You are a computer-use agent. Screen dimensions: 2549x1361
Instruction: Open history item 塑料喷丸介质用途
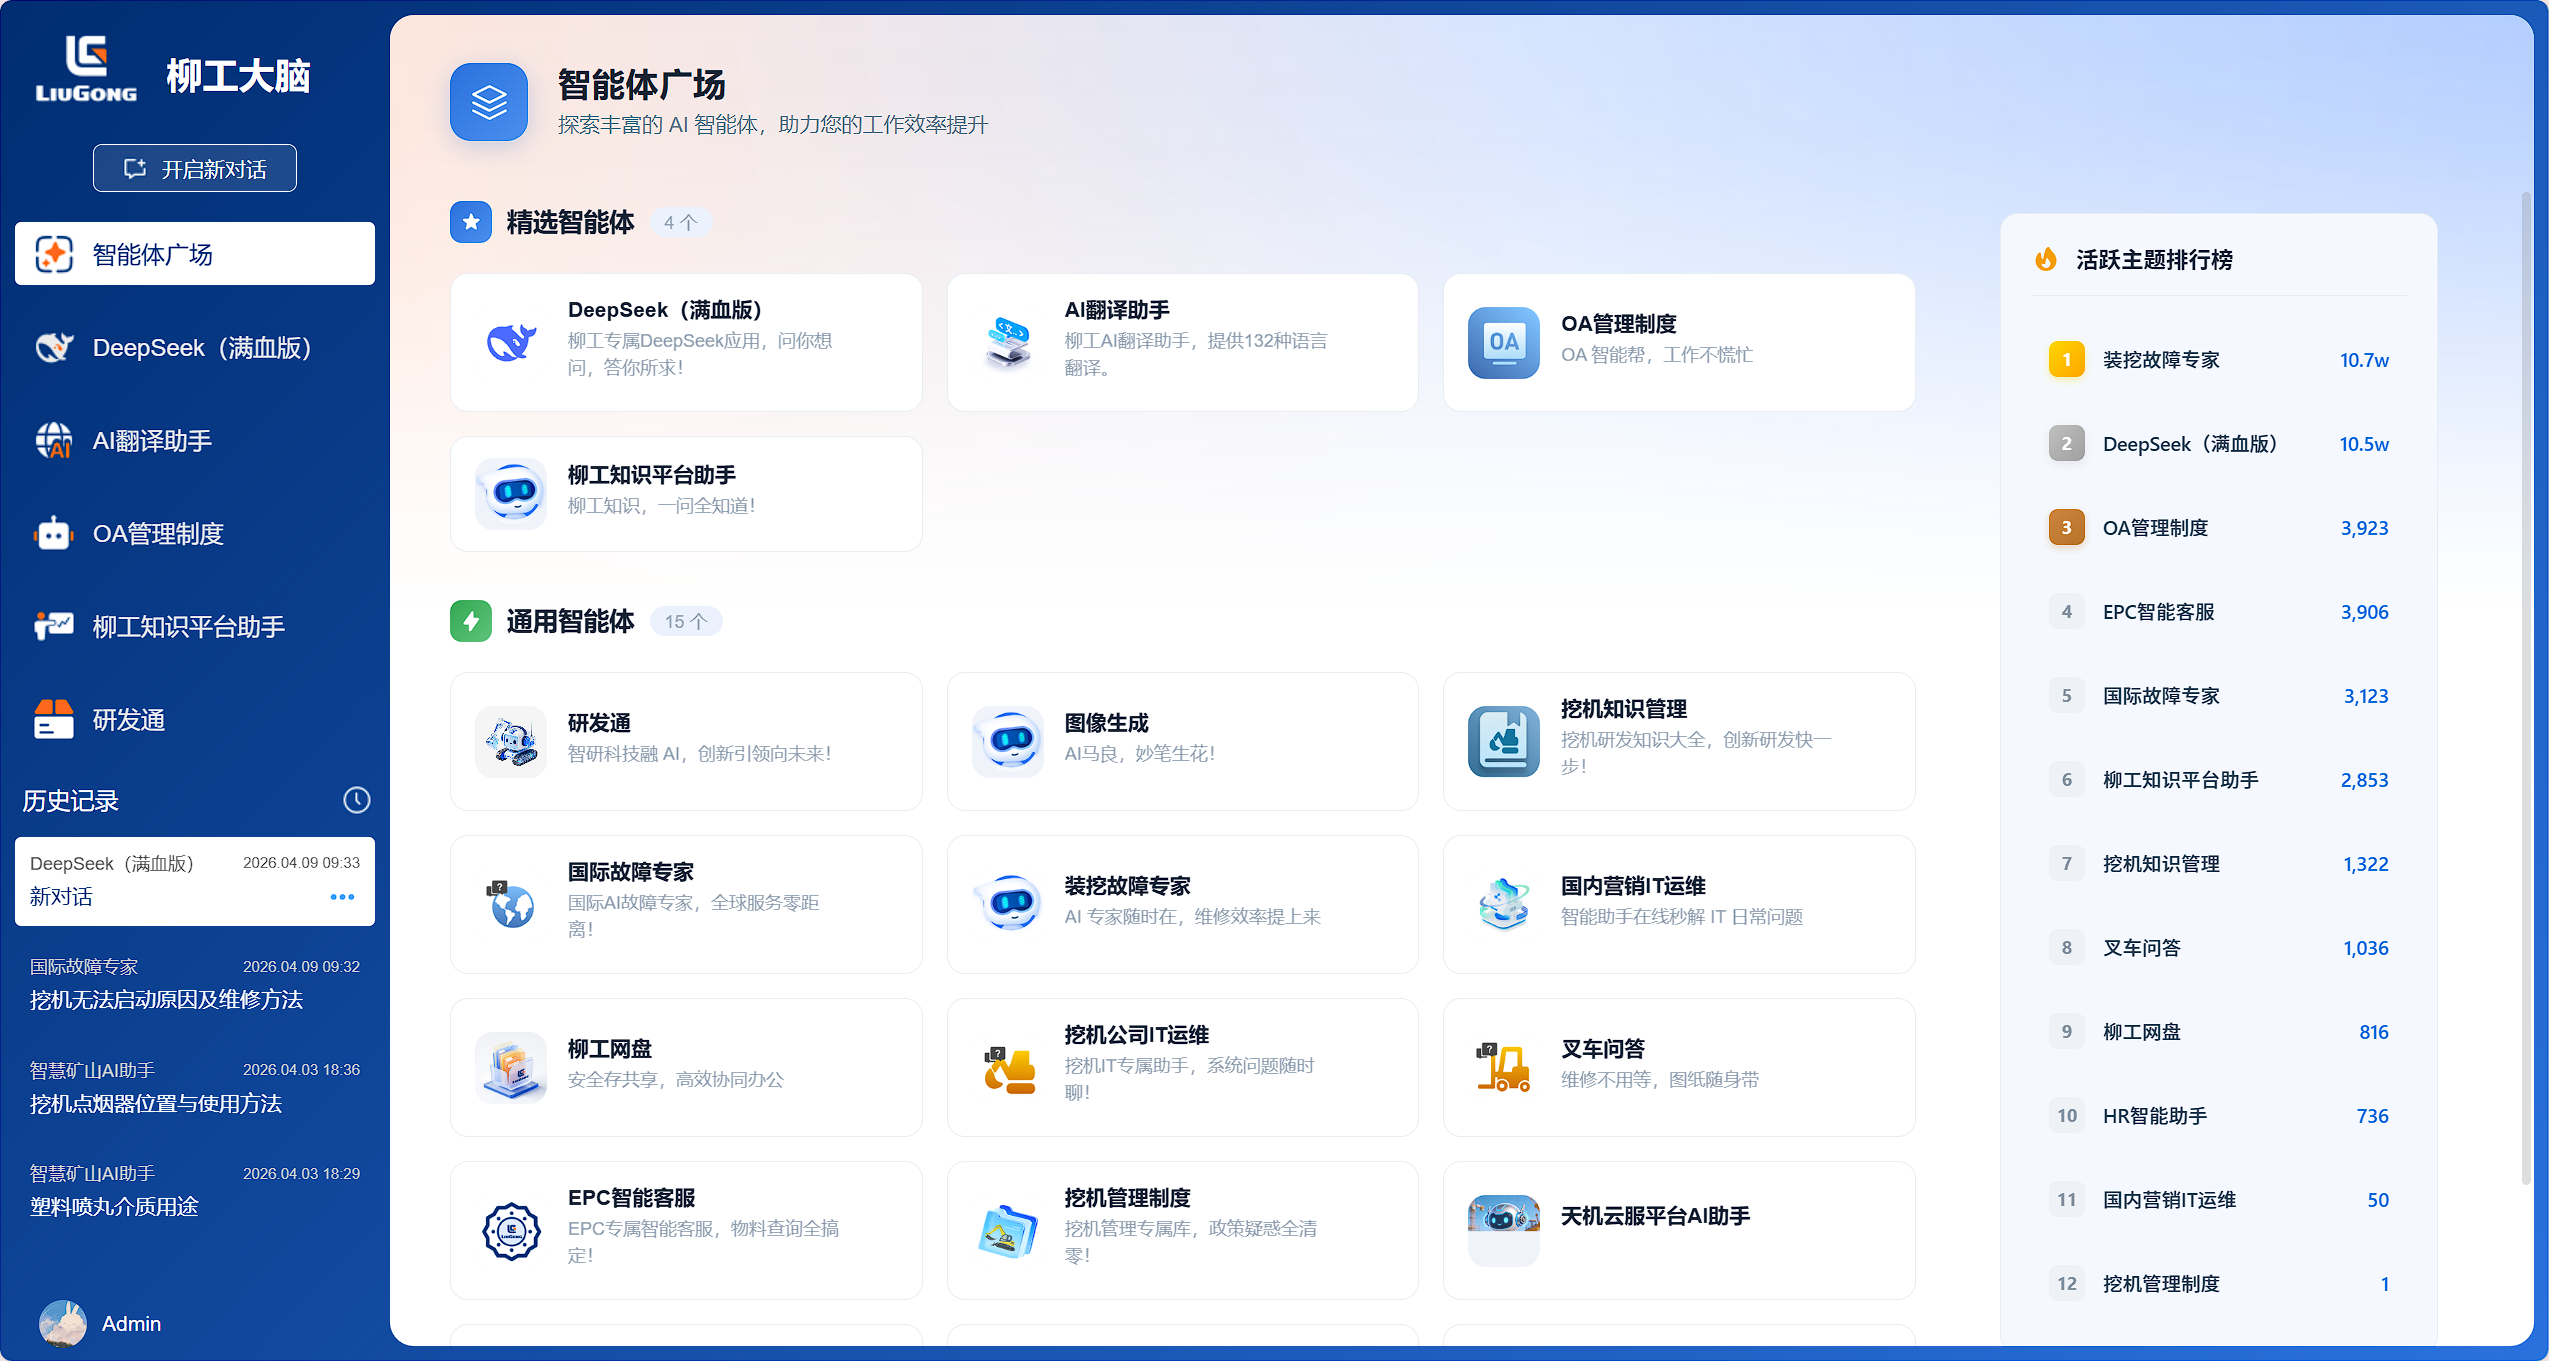pos(195,1190)
